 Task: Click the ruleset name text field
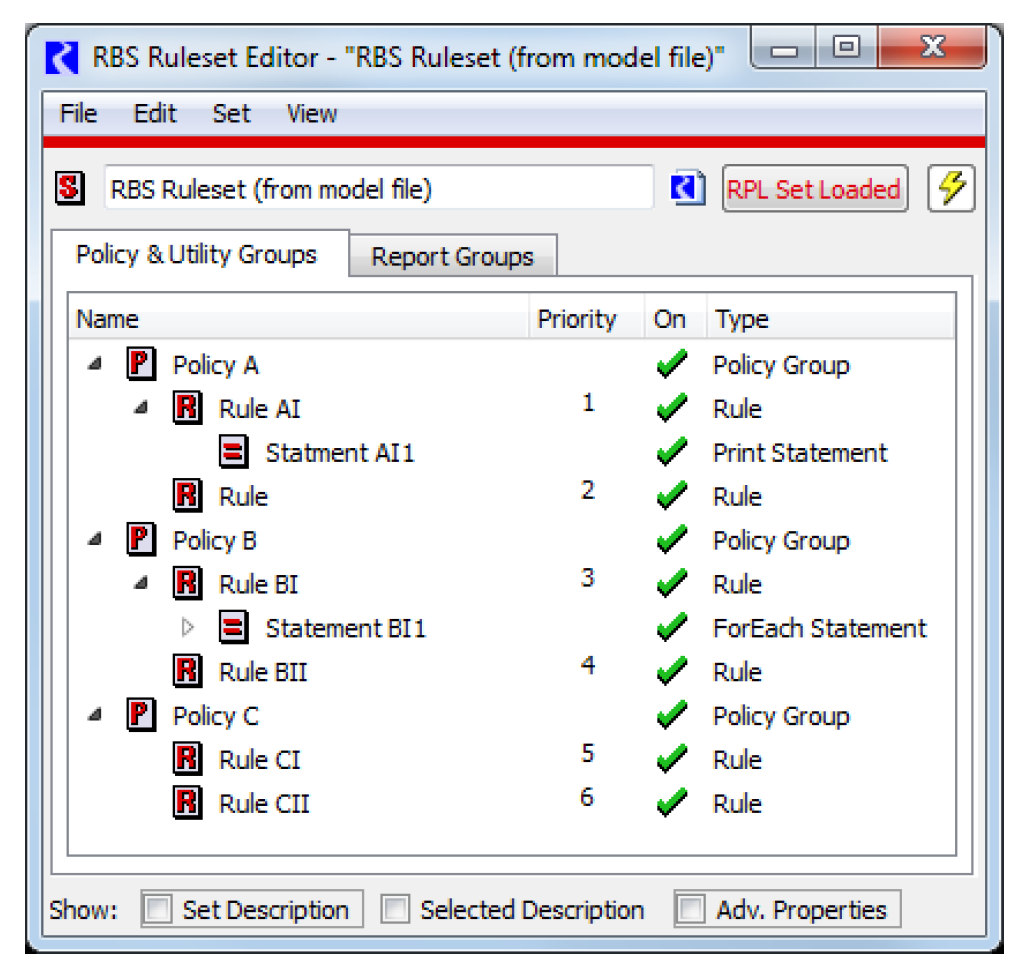coord(378,188)
